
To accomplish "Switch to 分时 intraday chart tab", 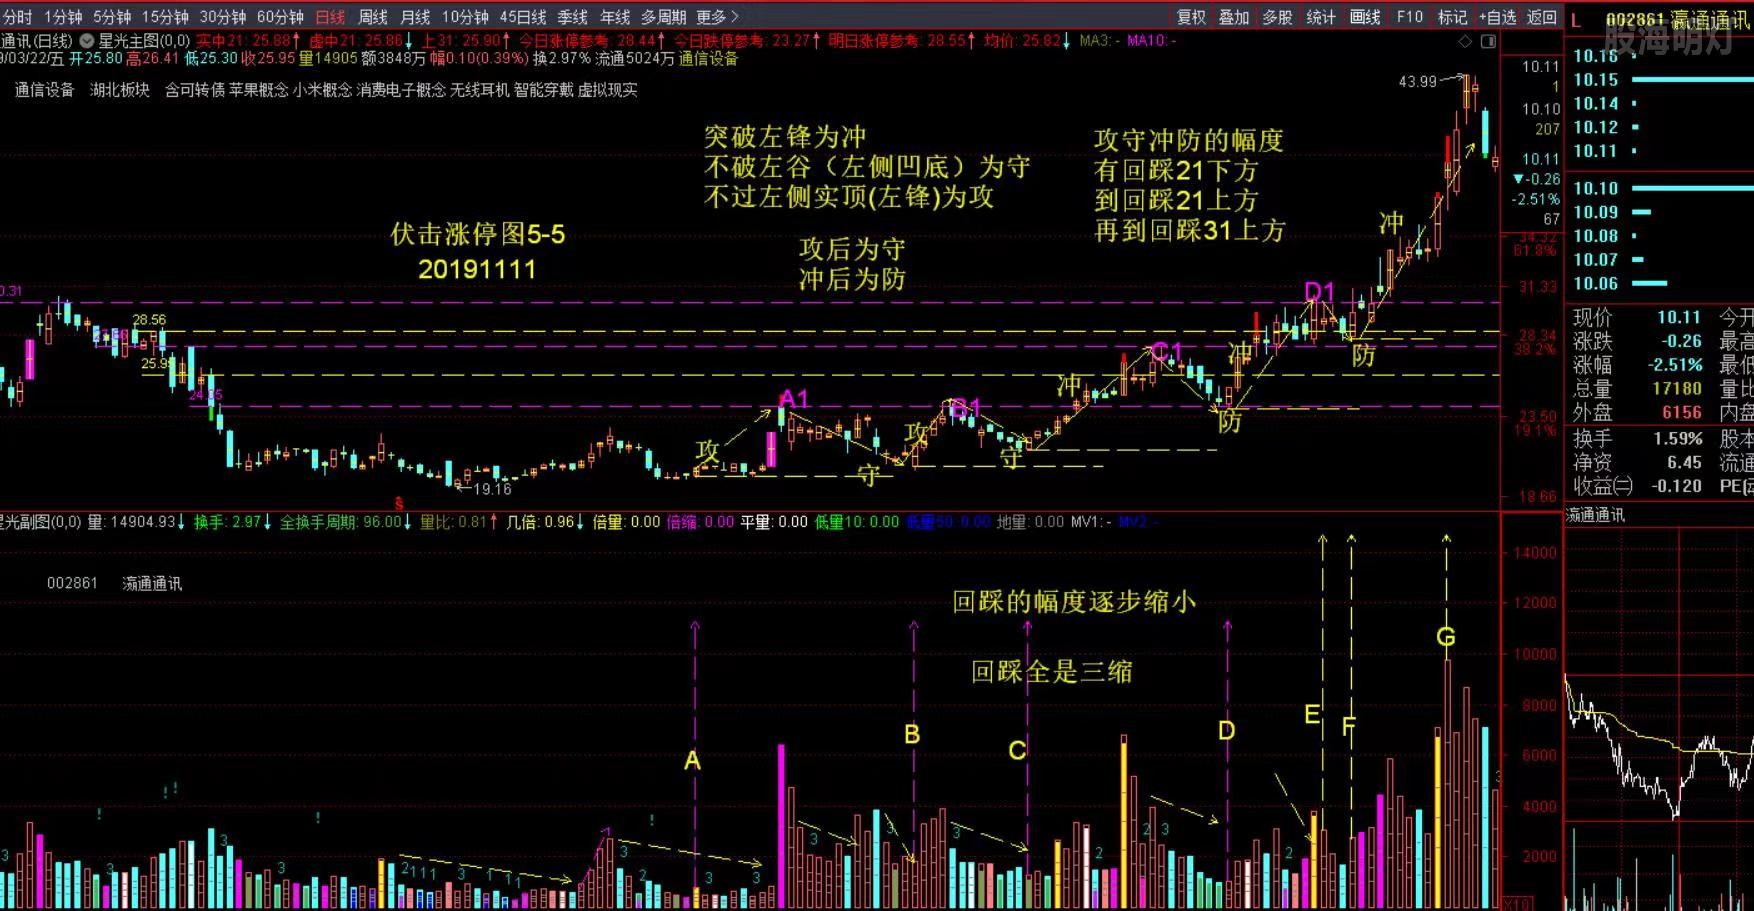I will 17,17.
